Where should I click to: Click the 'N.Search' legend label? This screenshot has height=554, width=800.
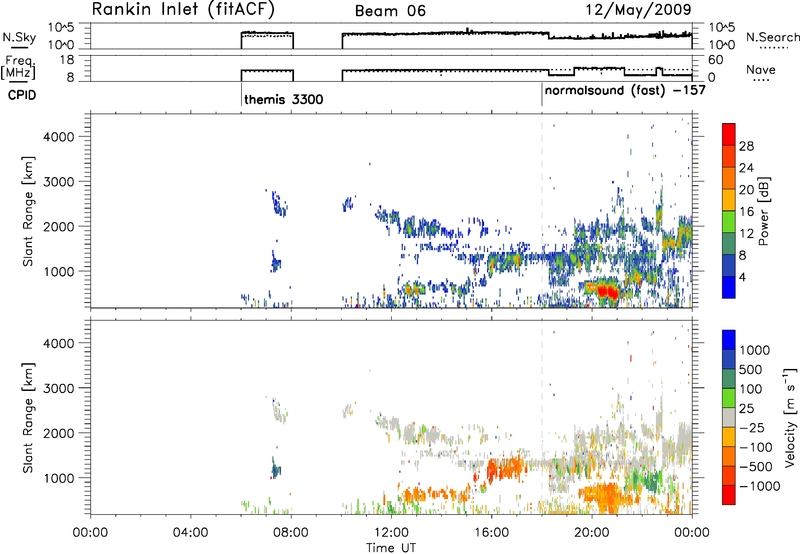772,37
